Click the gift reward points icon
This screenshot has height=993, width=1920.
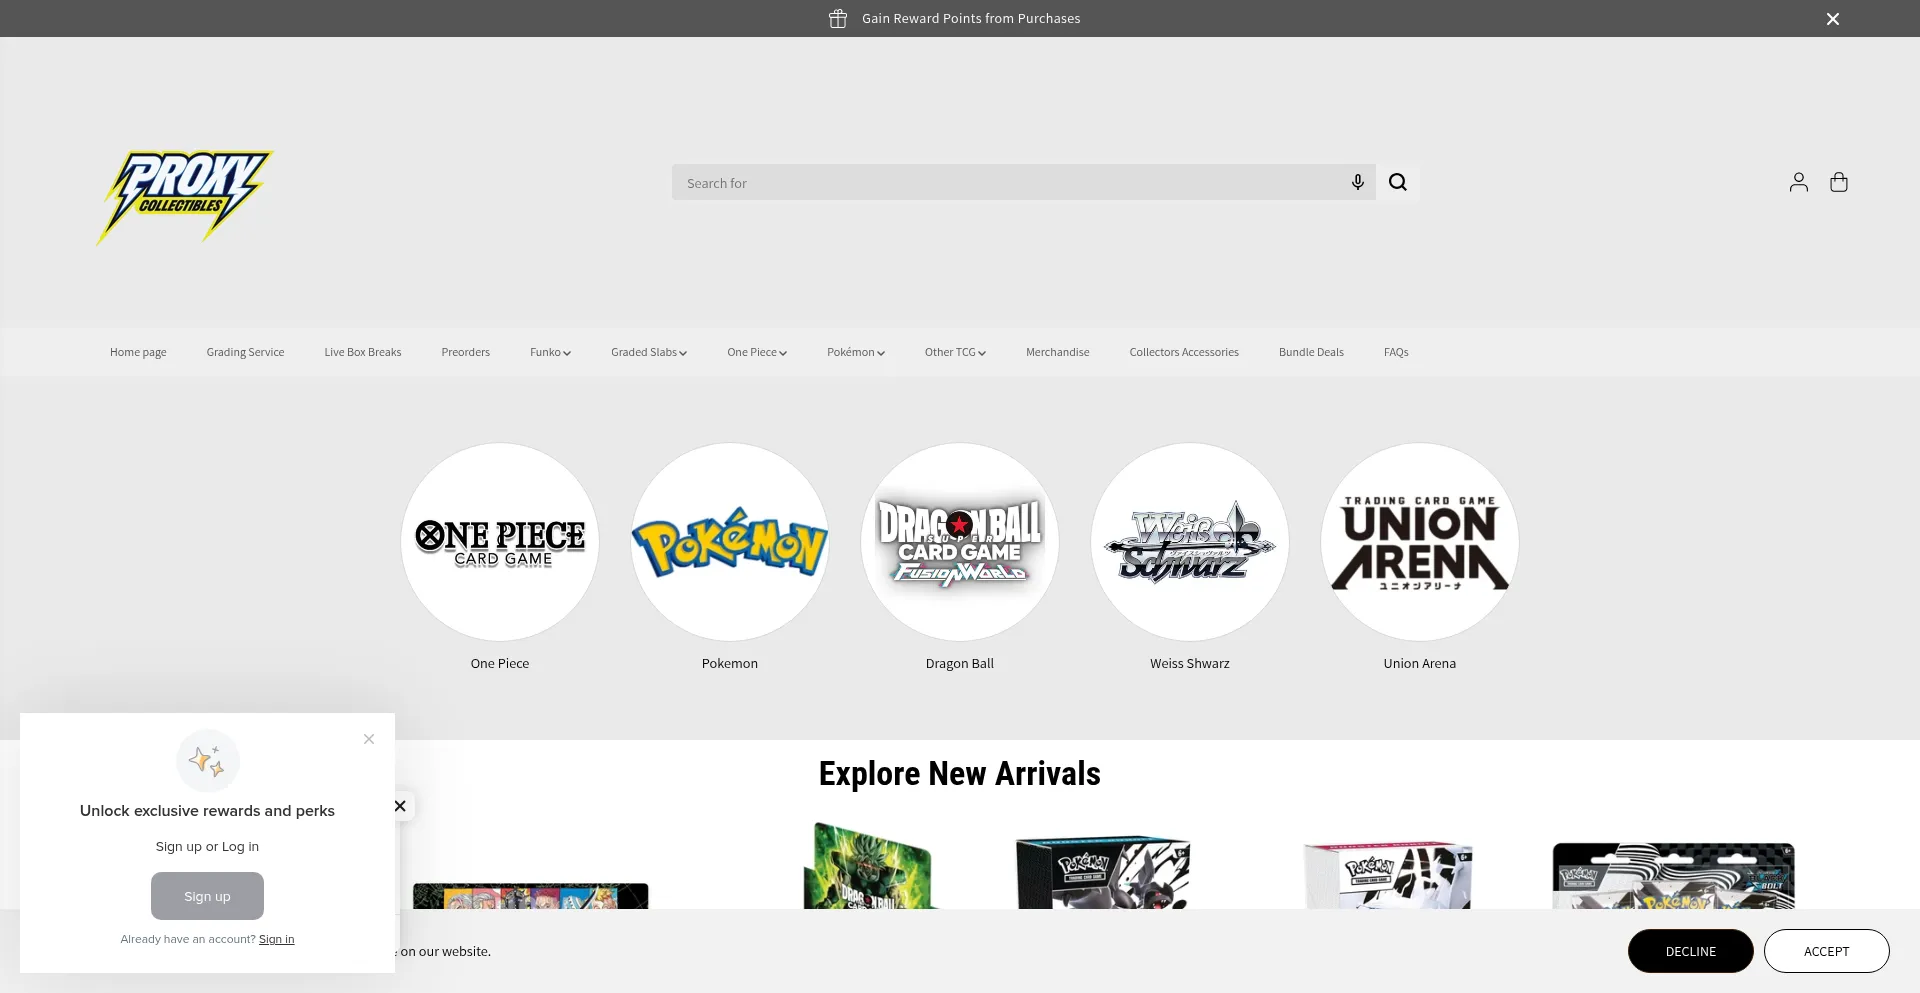tap(838, 18)
